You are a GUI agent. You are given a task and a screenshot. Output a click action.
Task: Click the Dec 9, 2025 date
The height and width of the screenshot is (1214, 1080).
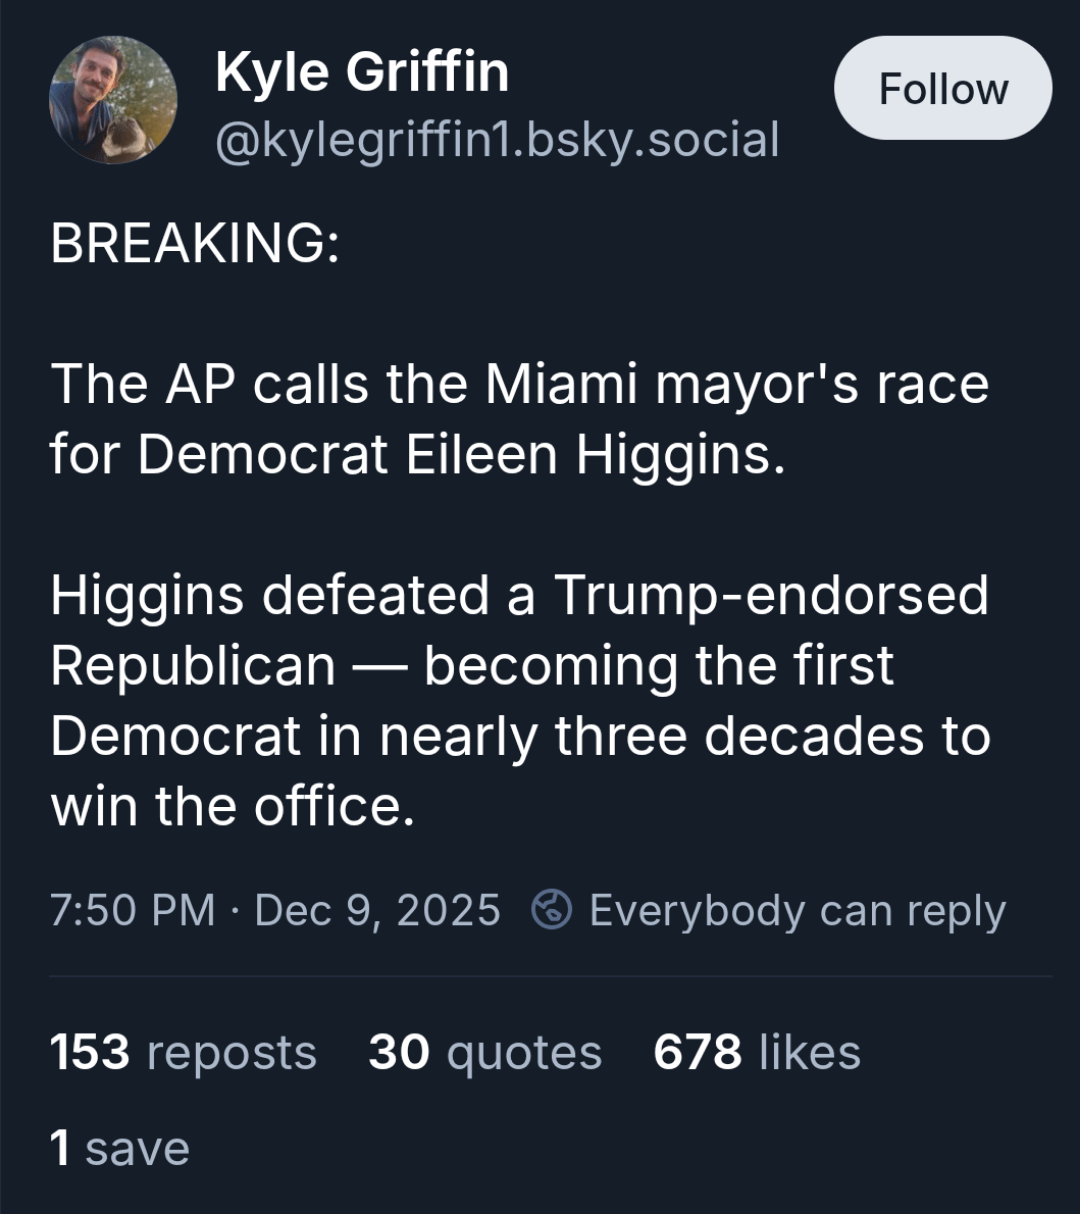point(377,910)
